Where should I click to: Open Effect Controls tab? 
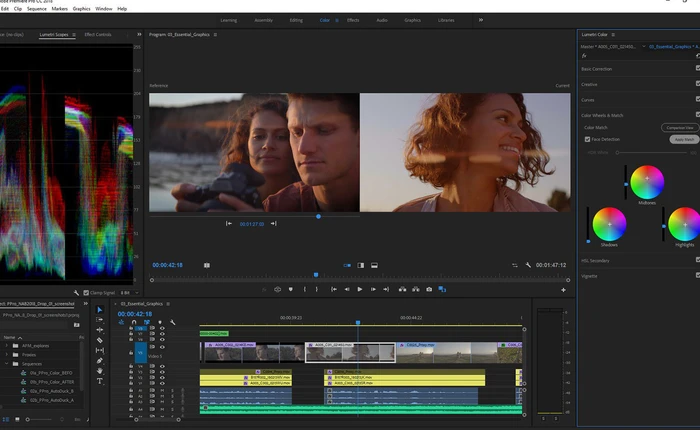(x=98, y=34)
